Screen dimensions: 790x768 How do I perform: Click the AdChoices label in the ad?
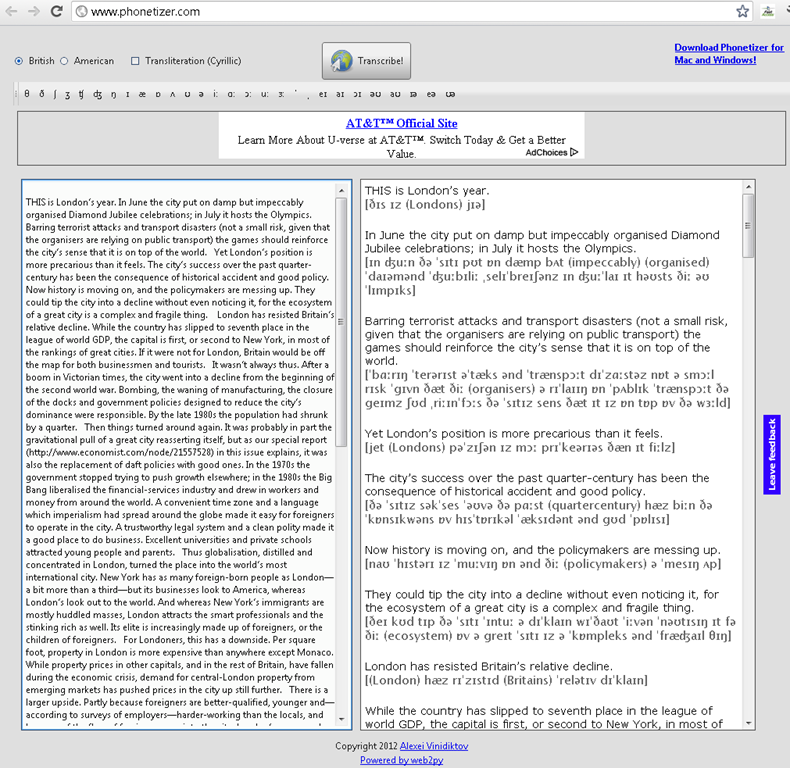[x=549, y=153]
